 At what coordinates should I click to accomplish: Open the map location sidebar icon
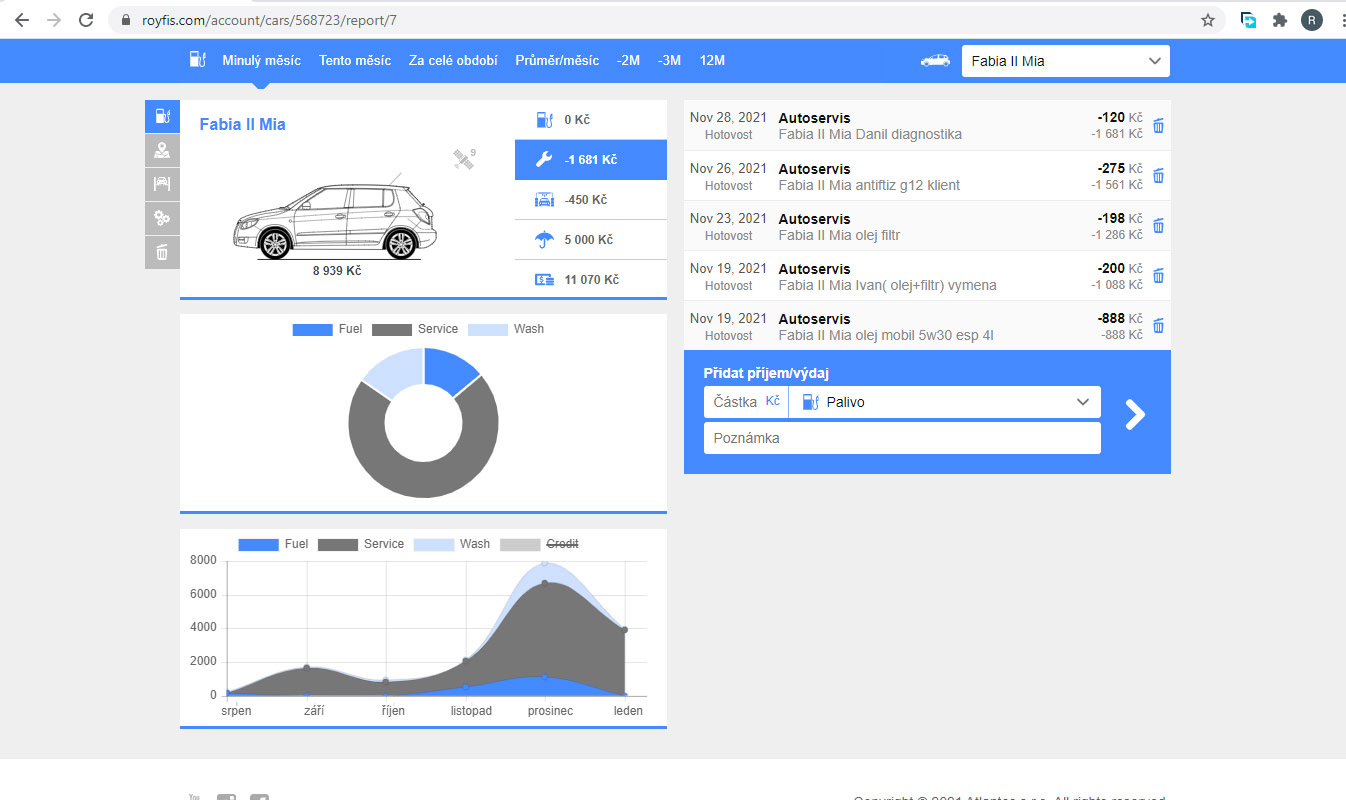pos(162,150)
